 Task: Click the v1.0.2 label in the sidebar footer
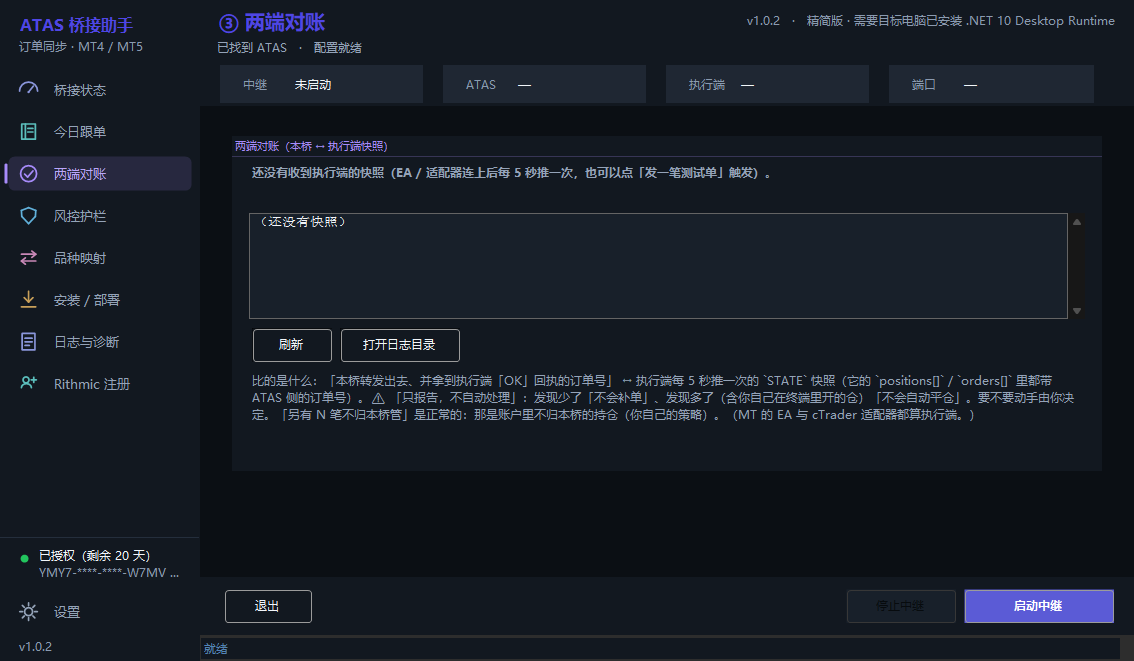[35, 647]
